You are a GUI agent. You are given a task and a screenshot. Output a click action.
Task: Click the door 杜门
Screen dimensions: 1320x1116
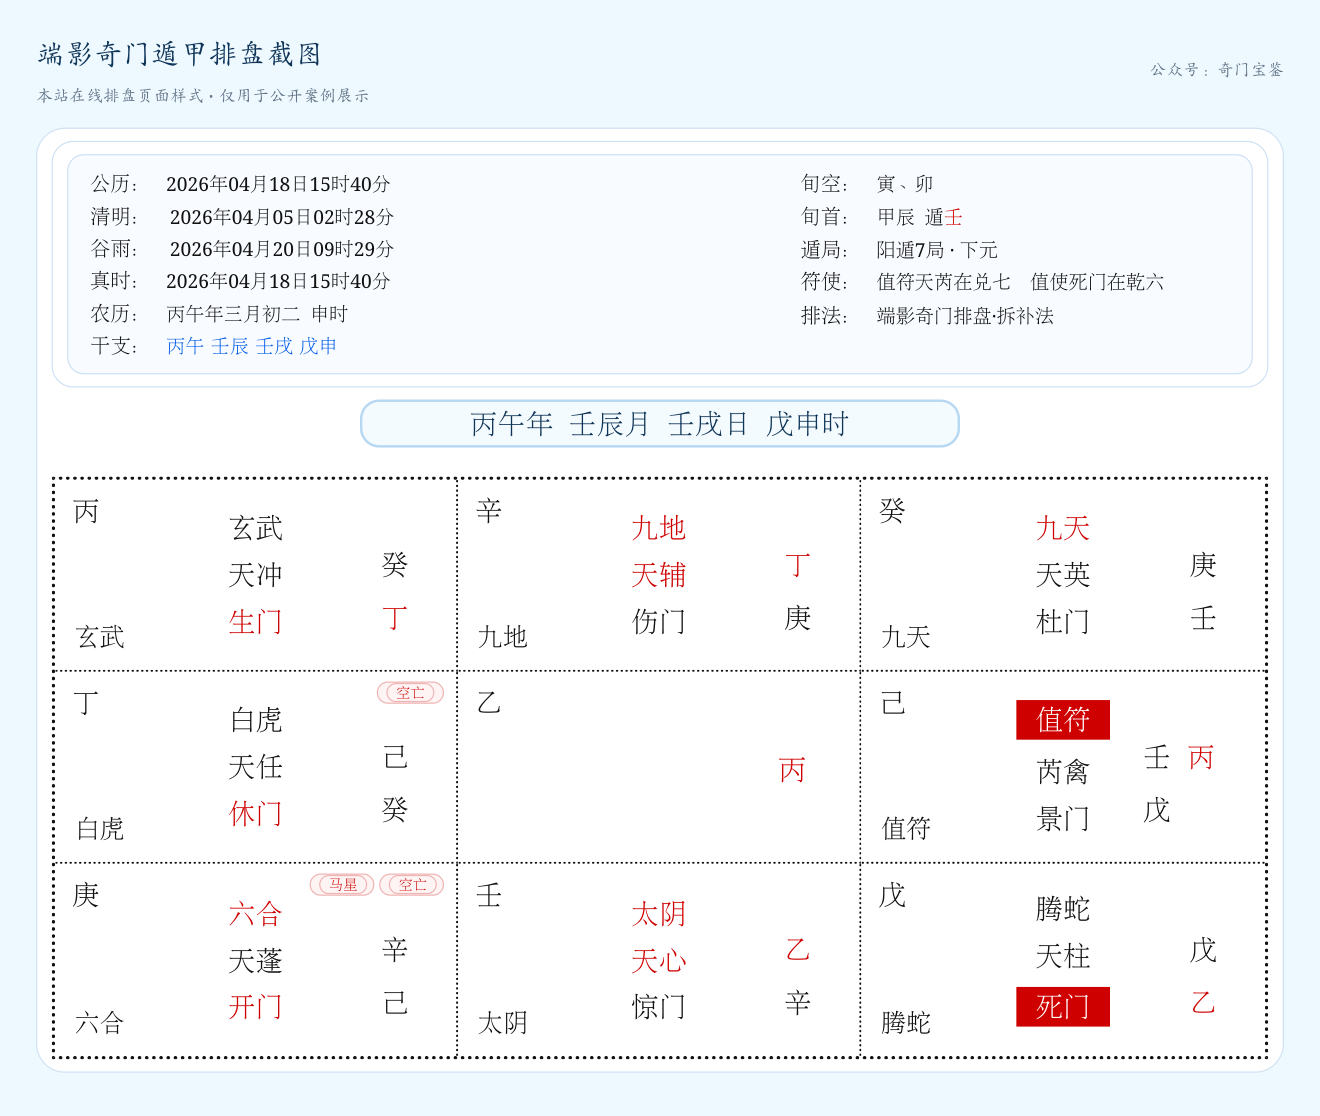click(1063, 622)
